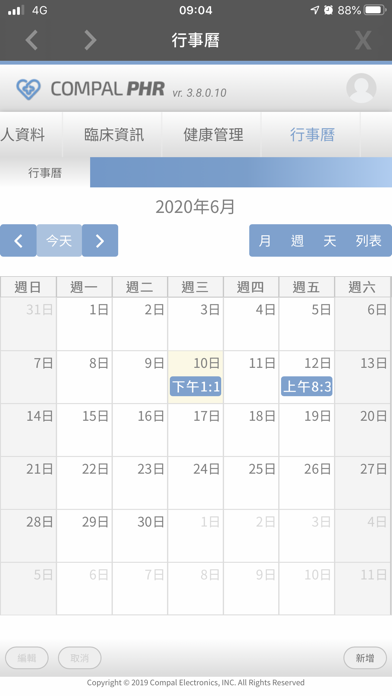Select 28日 Sunday cell
Screen dimensions: 392x696
[28, 536]
